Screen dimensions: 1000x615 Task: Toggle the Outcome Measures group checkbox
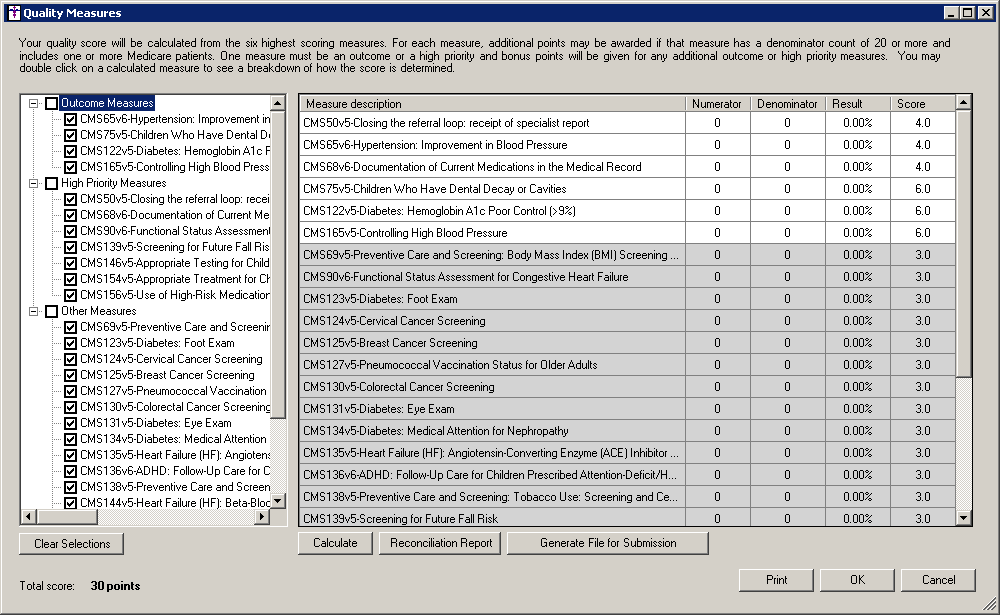tap(51, 104)
